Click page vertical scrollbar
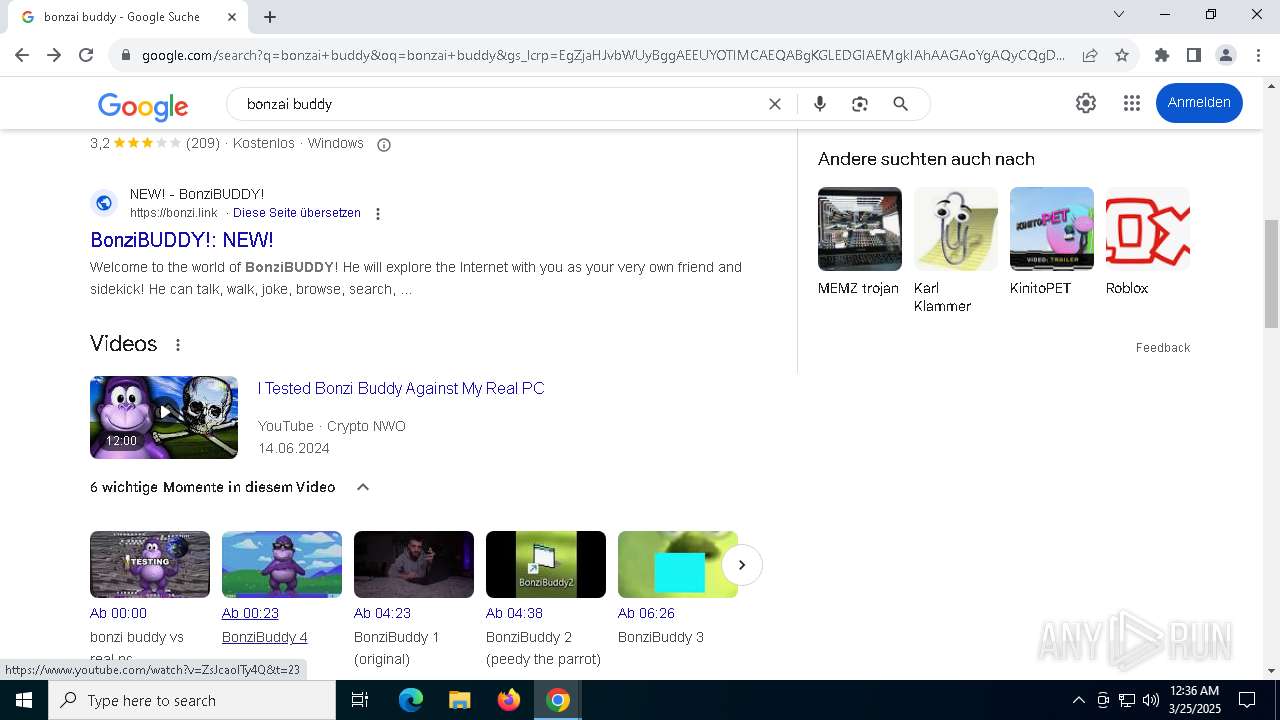The image size is (1280, 720). 1271,273
